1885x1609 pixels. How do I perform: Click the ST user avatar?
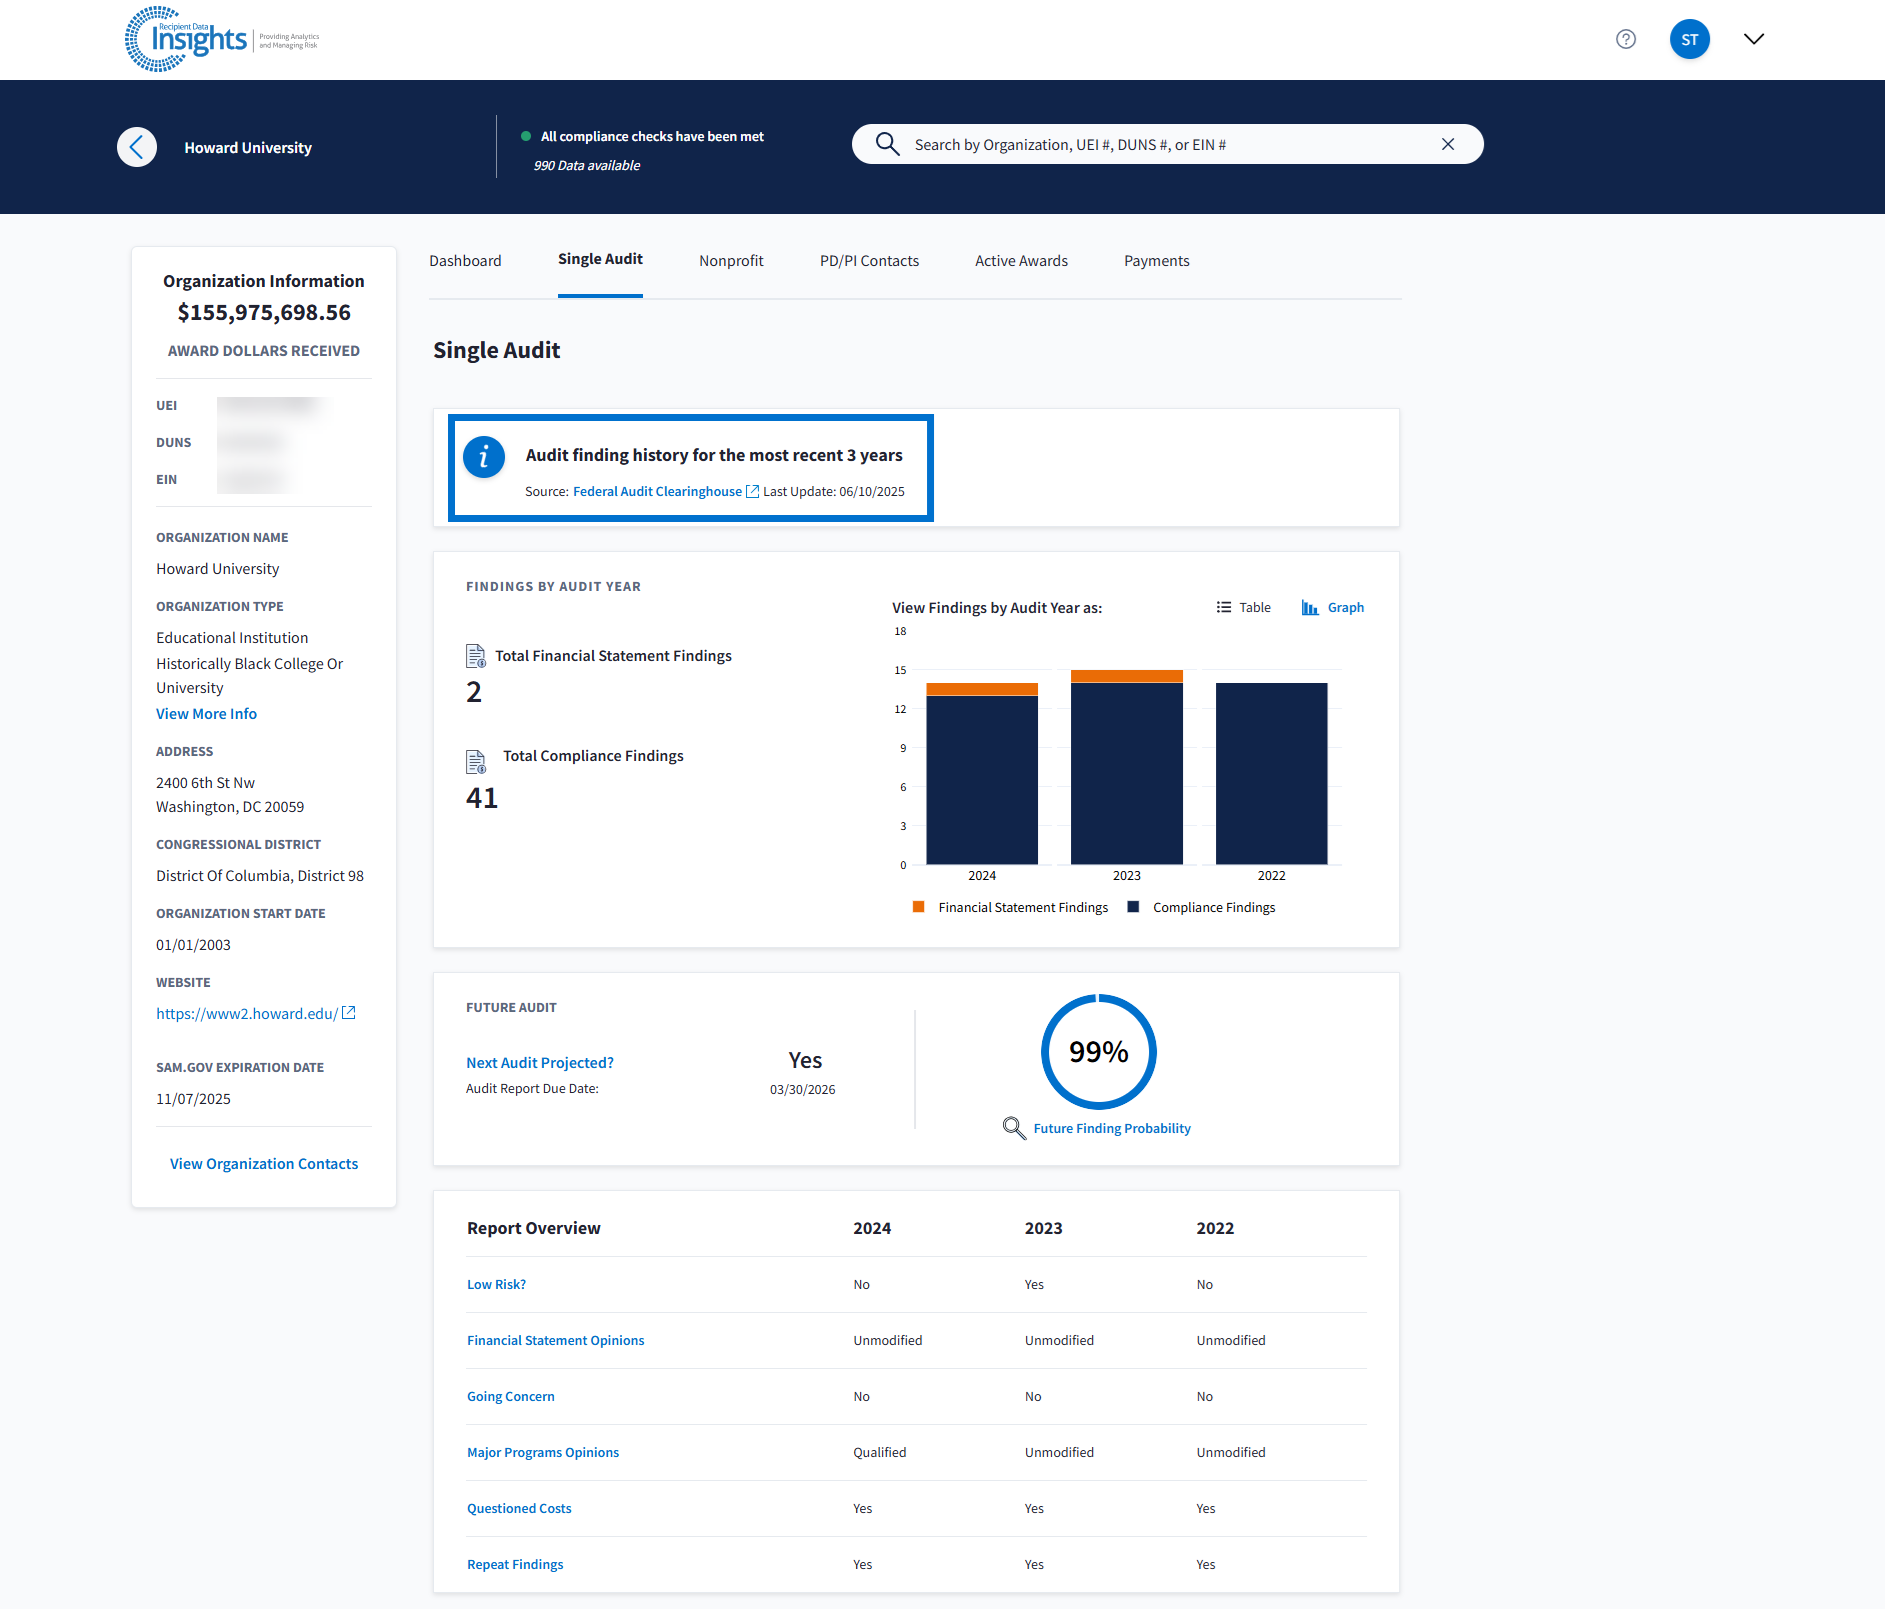tap(1689, 39)
